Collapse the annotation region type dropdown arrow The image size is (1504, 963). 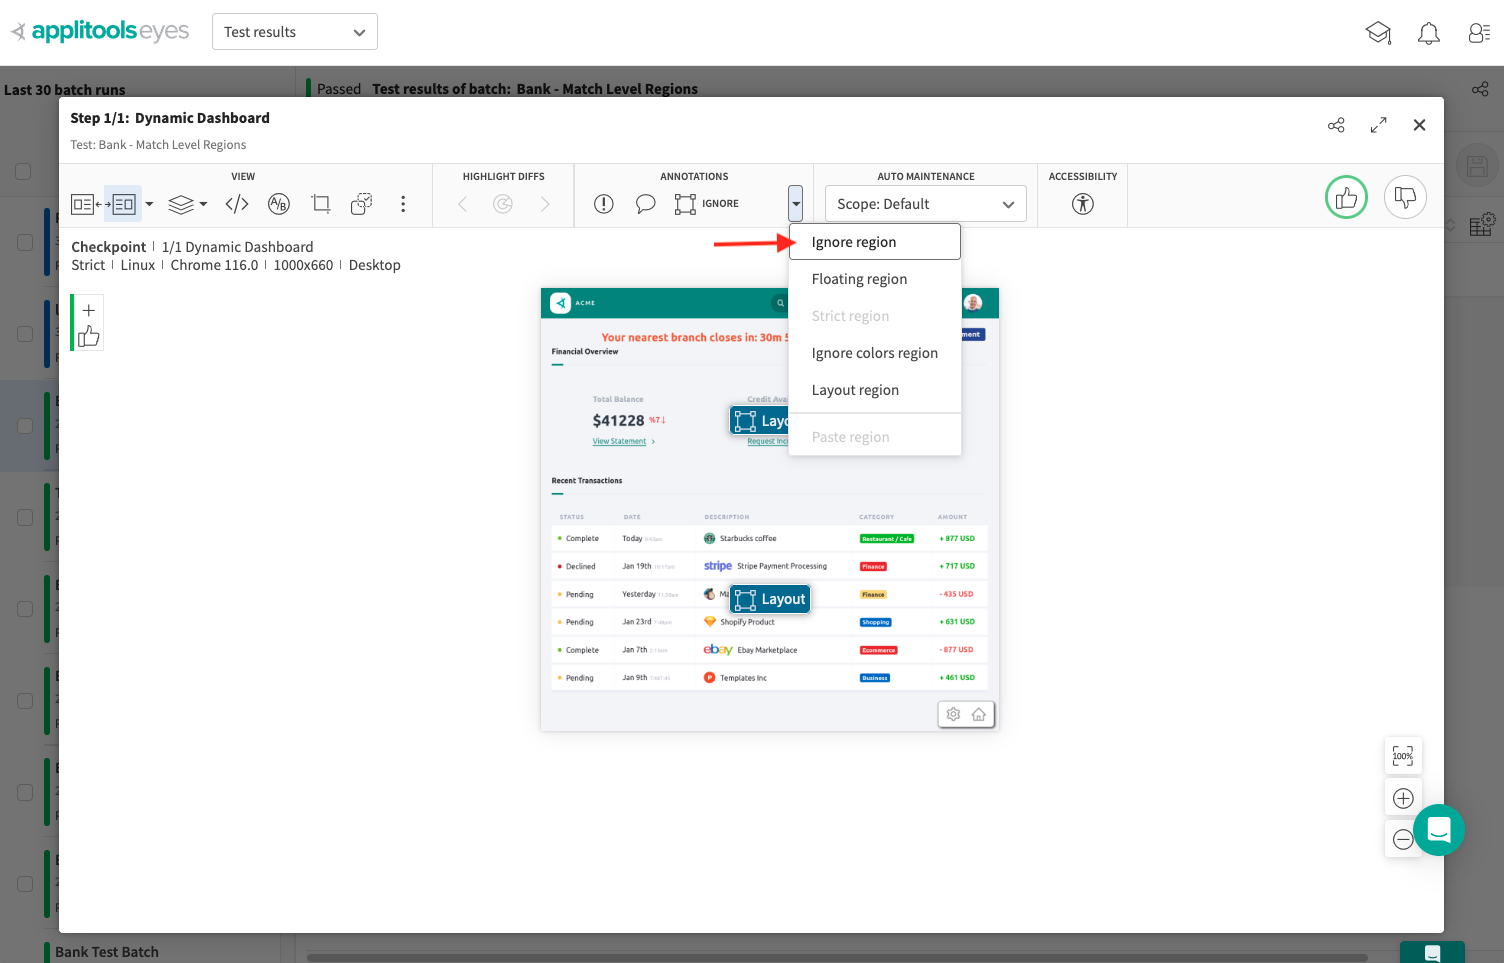[795, 204]
